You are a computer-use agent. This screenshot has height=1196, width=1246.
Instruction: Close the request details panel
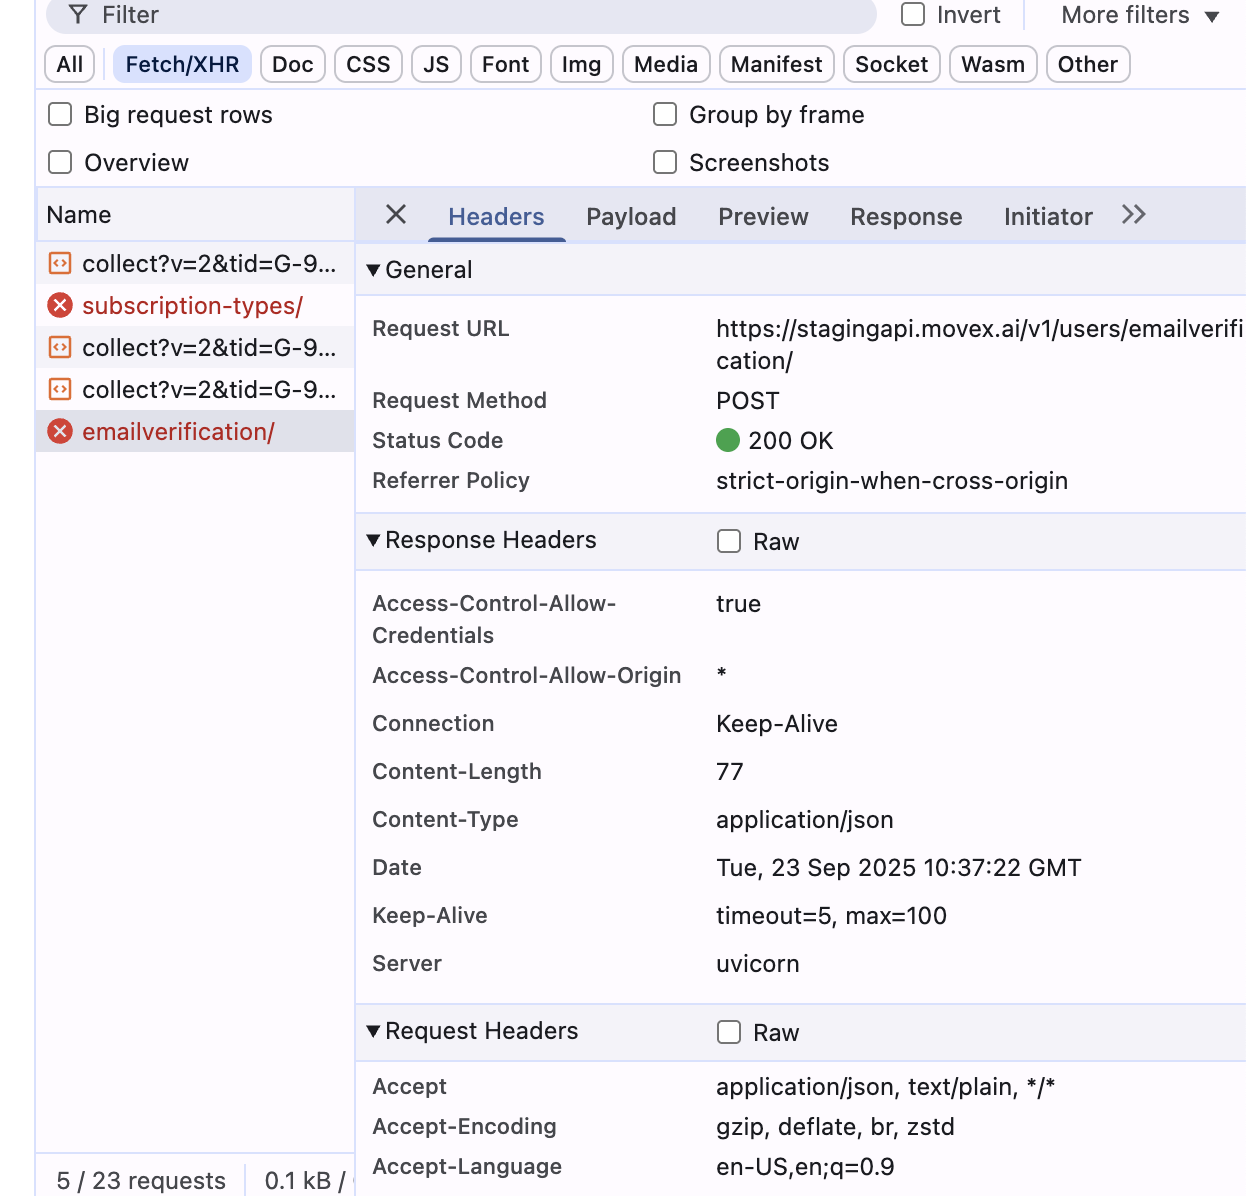pos(396,215)
